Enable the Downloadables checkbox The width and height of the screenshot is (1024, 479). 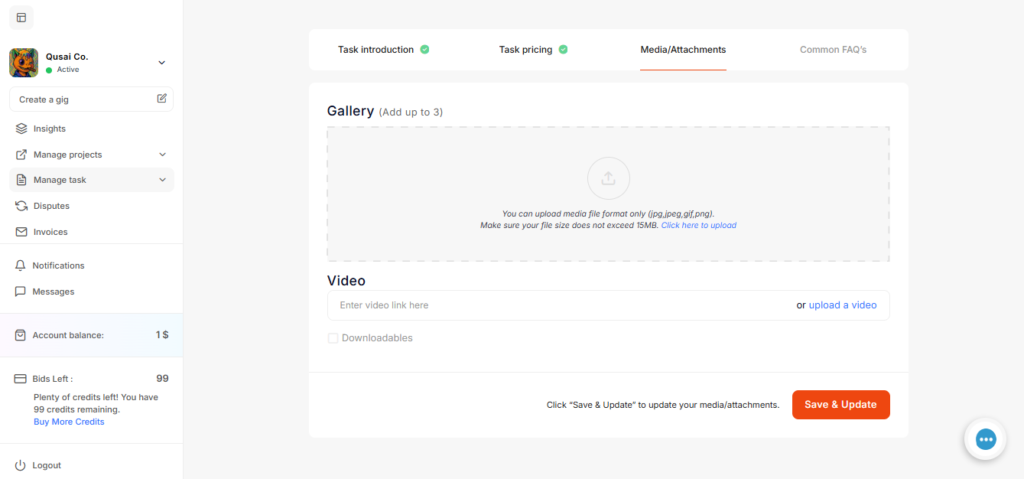point(333,338)
